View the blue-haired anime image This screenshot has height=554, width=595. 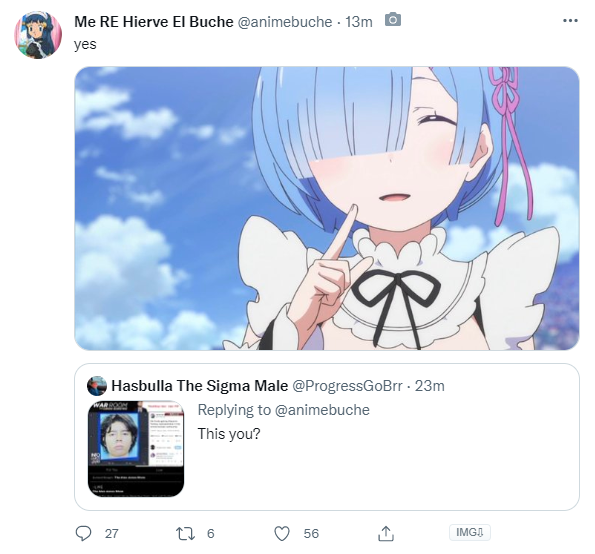[x=327, y=208]
